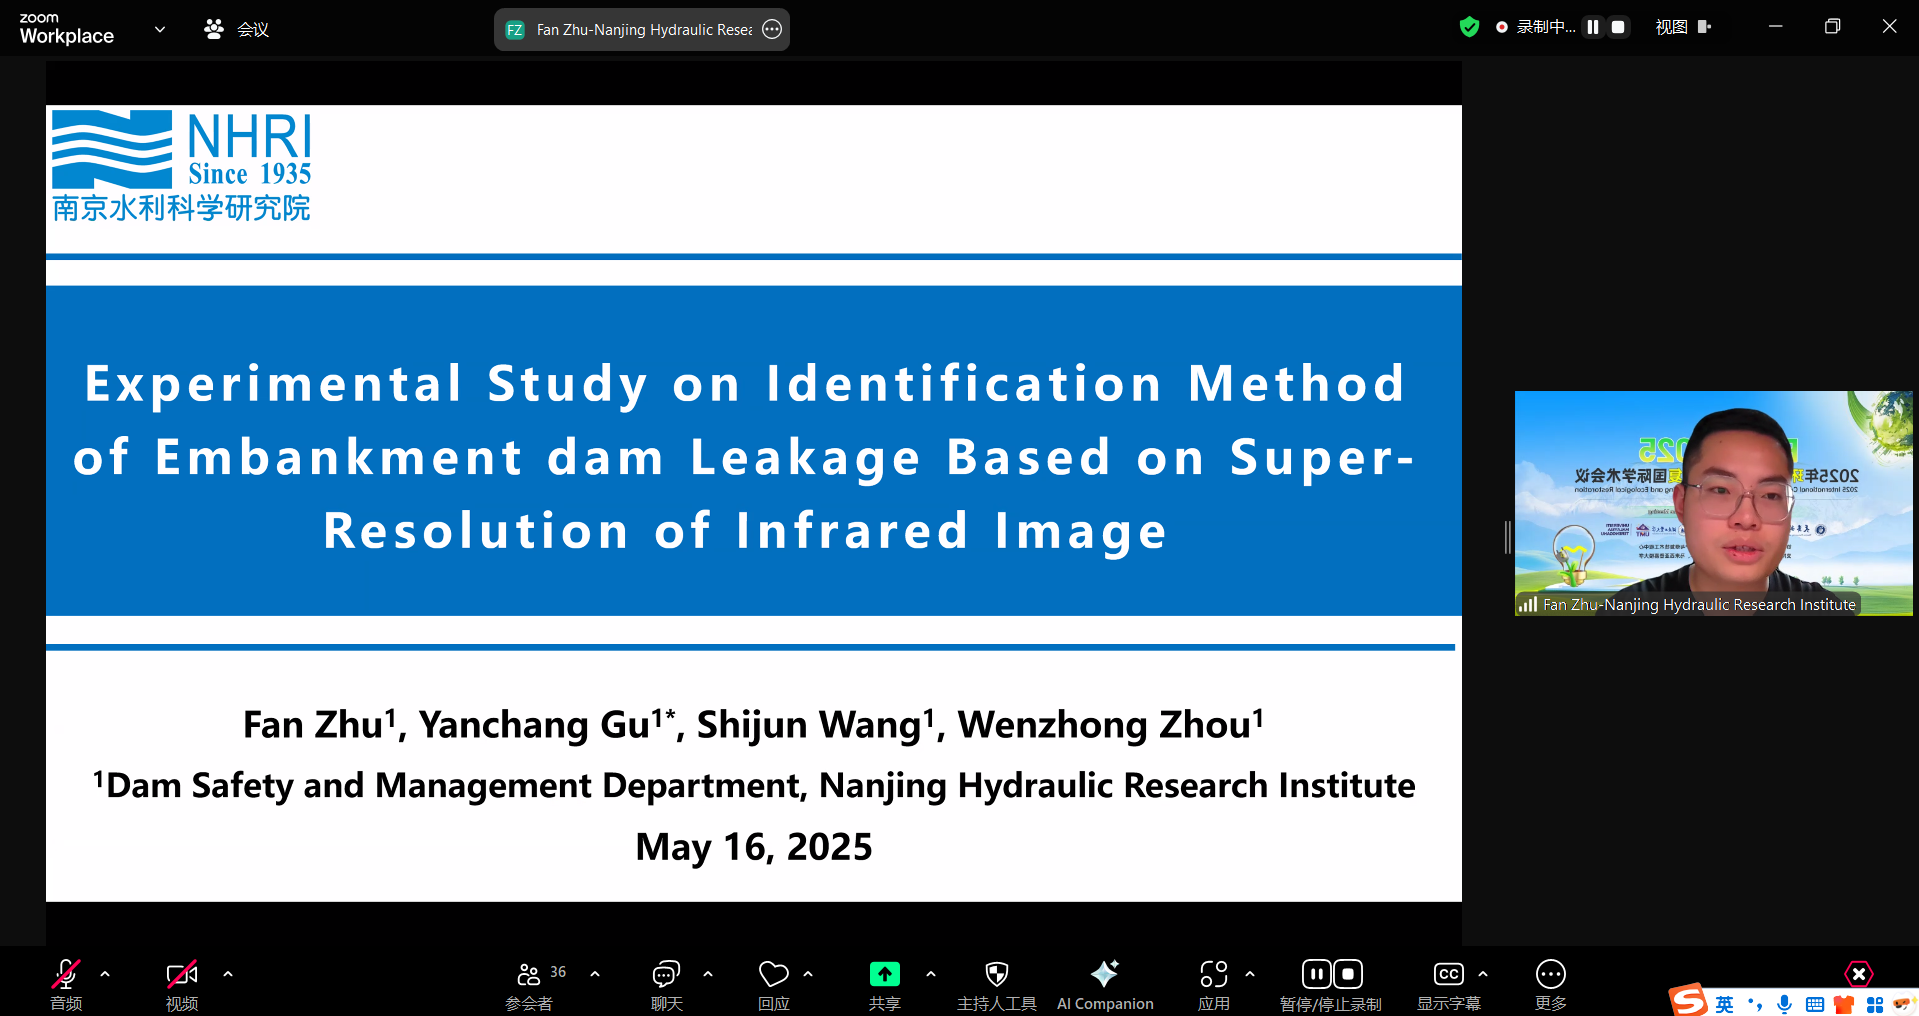Click the red hexagon end-meeting icon
1919x1016 pixels.
(x=1859, y=974)
